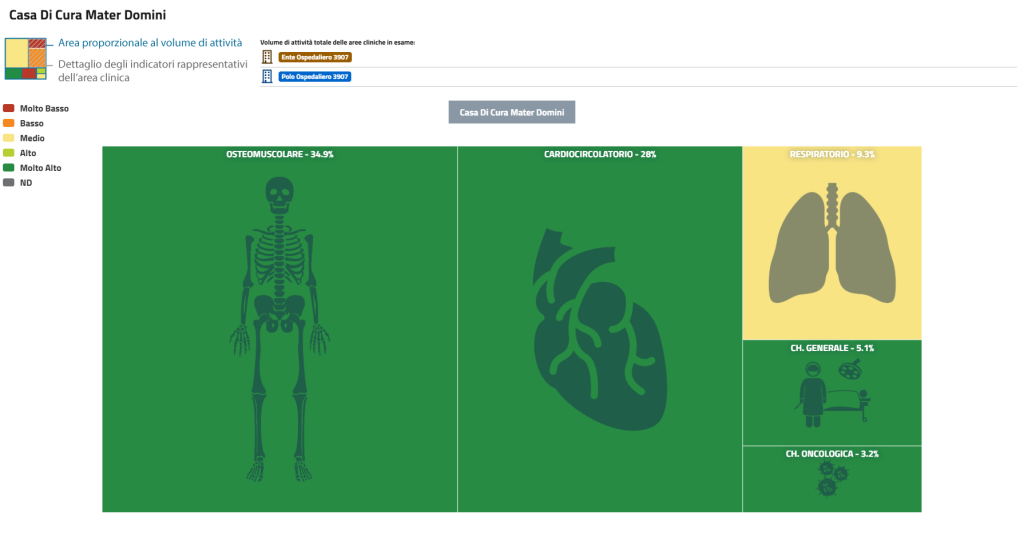Open the Respiratorio - 9.3% title
The width and height of the screenshot is (1024, 558).
[x=832, y=155]
